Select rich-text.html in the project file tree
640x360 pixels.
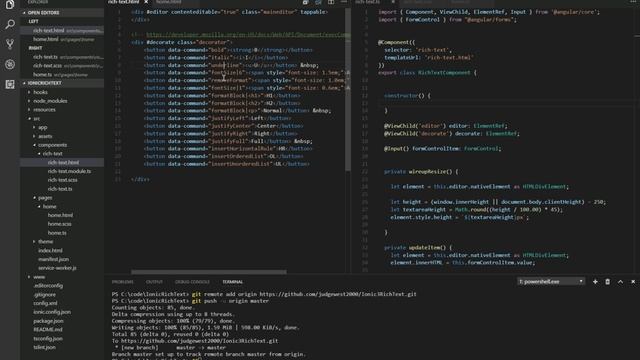(63, 162)
